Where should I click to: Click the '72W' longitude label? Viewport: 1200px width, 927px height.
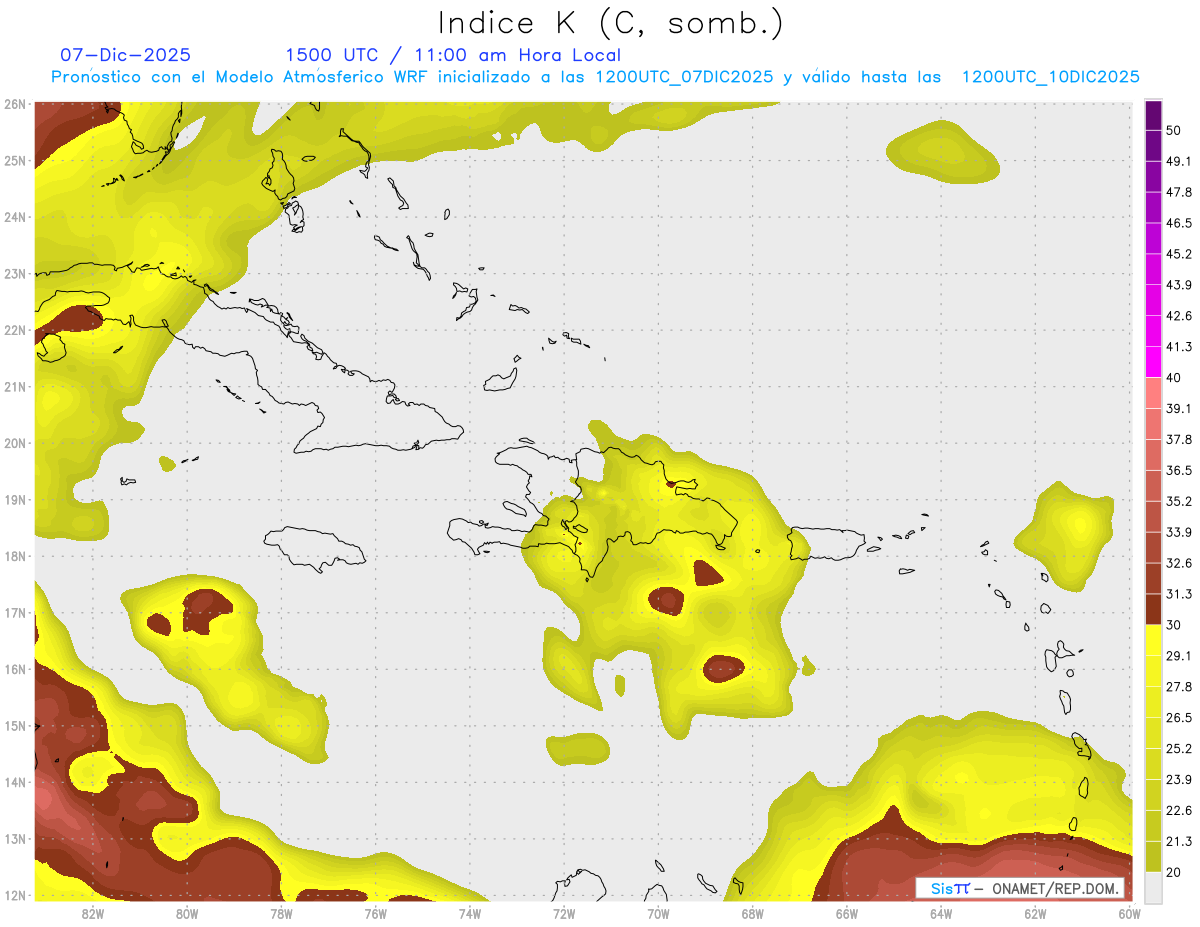(x=564, y=913)
